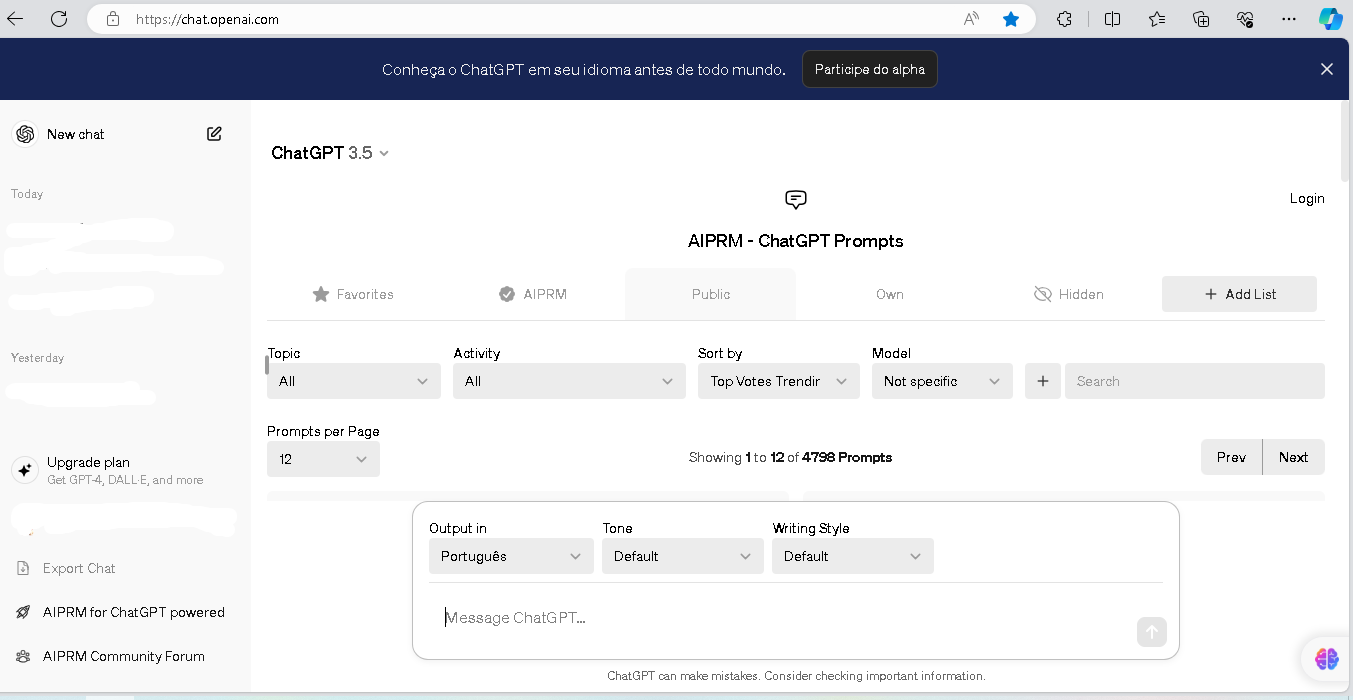Viewport: 1366px width, 700px height.
Task: Open the Model Not specific dropdown
Action: 942,381
